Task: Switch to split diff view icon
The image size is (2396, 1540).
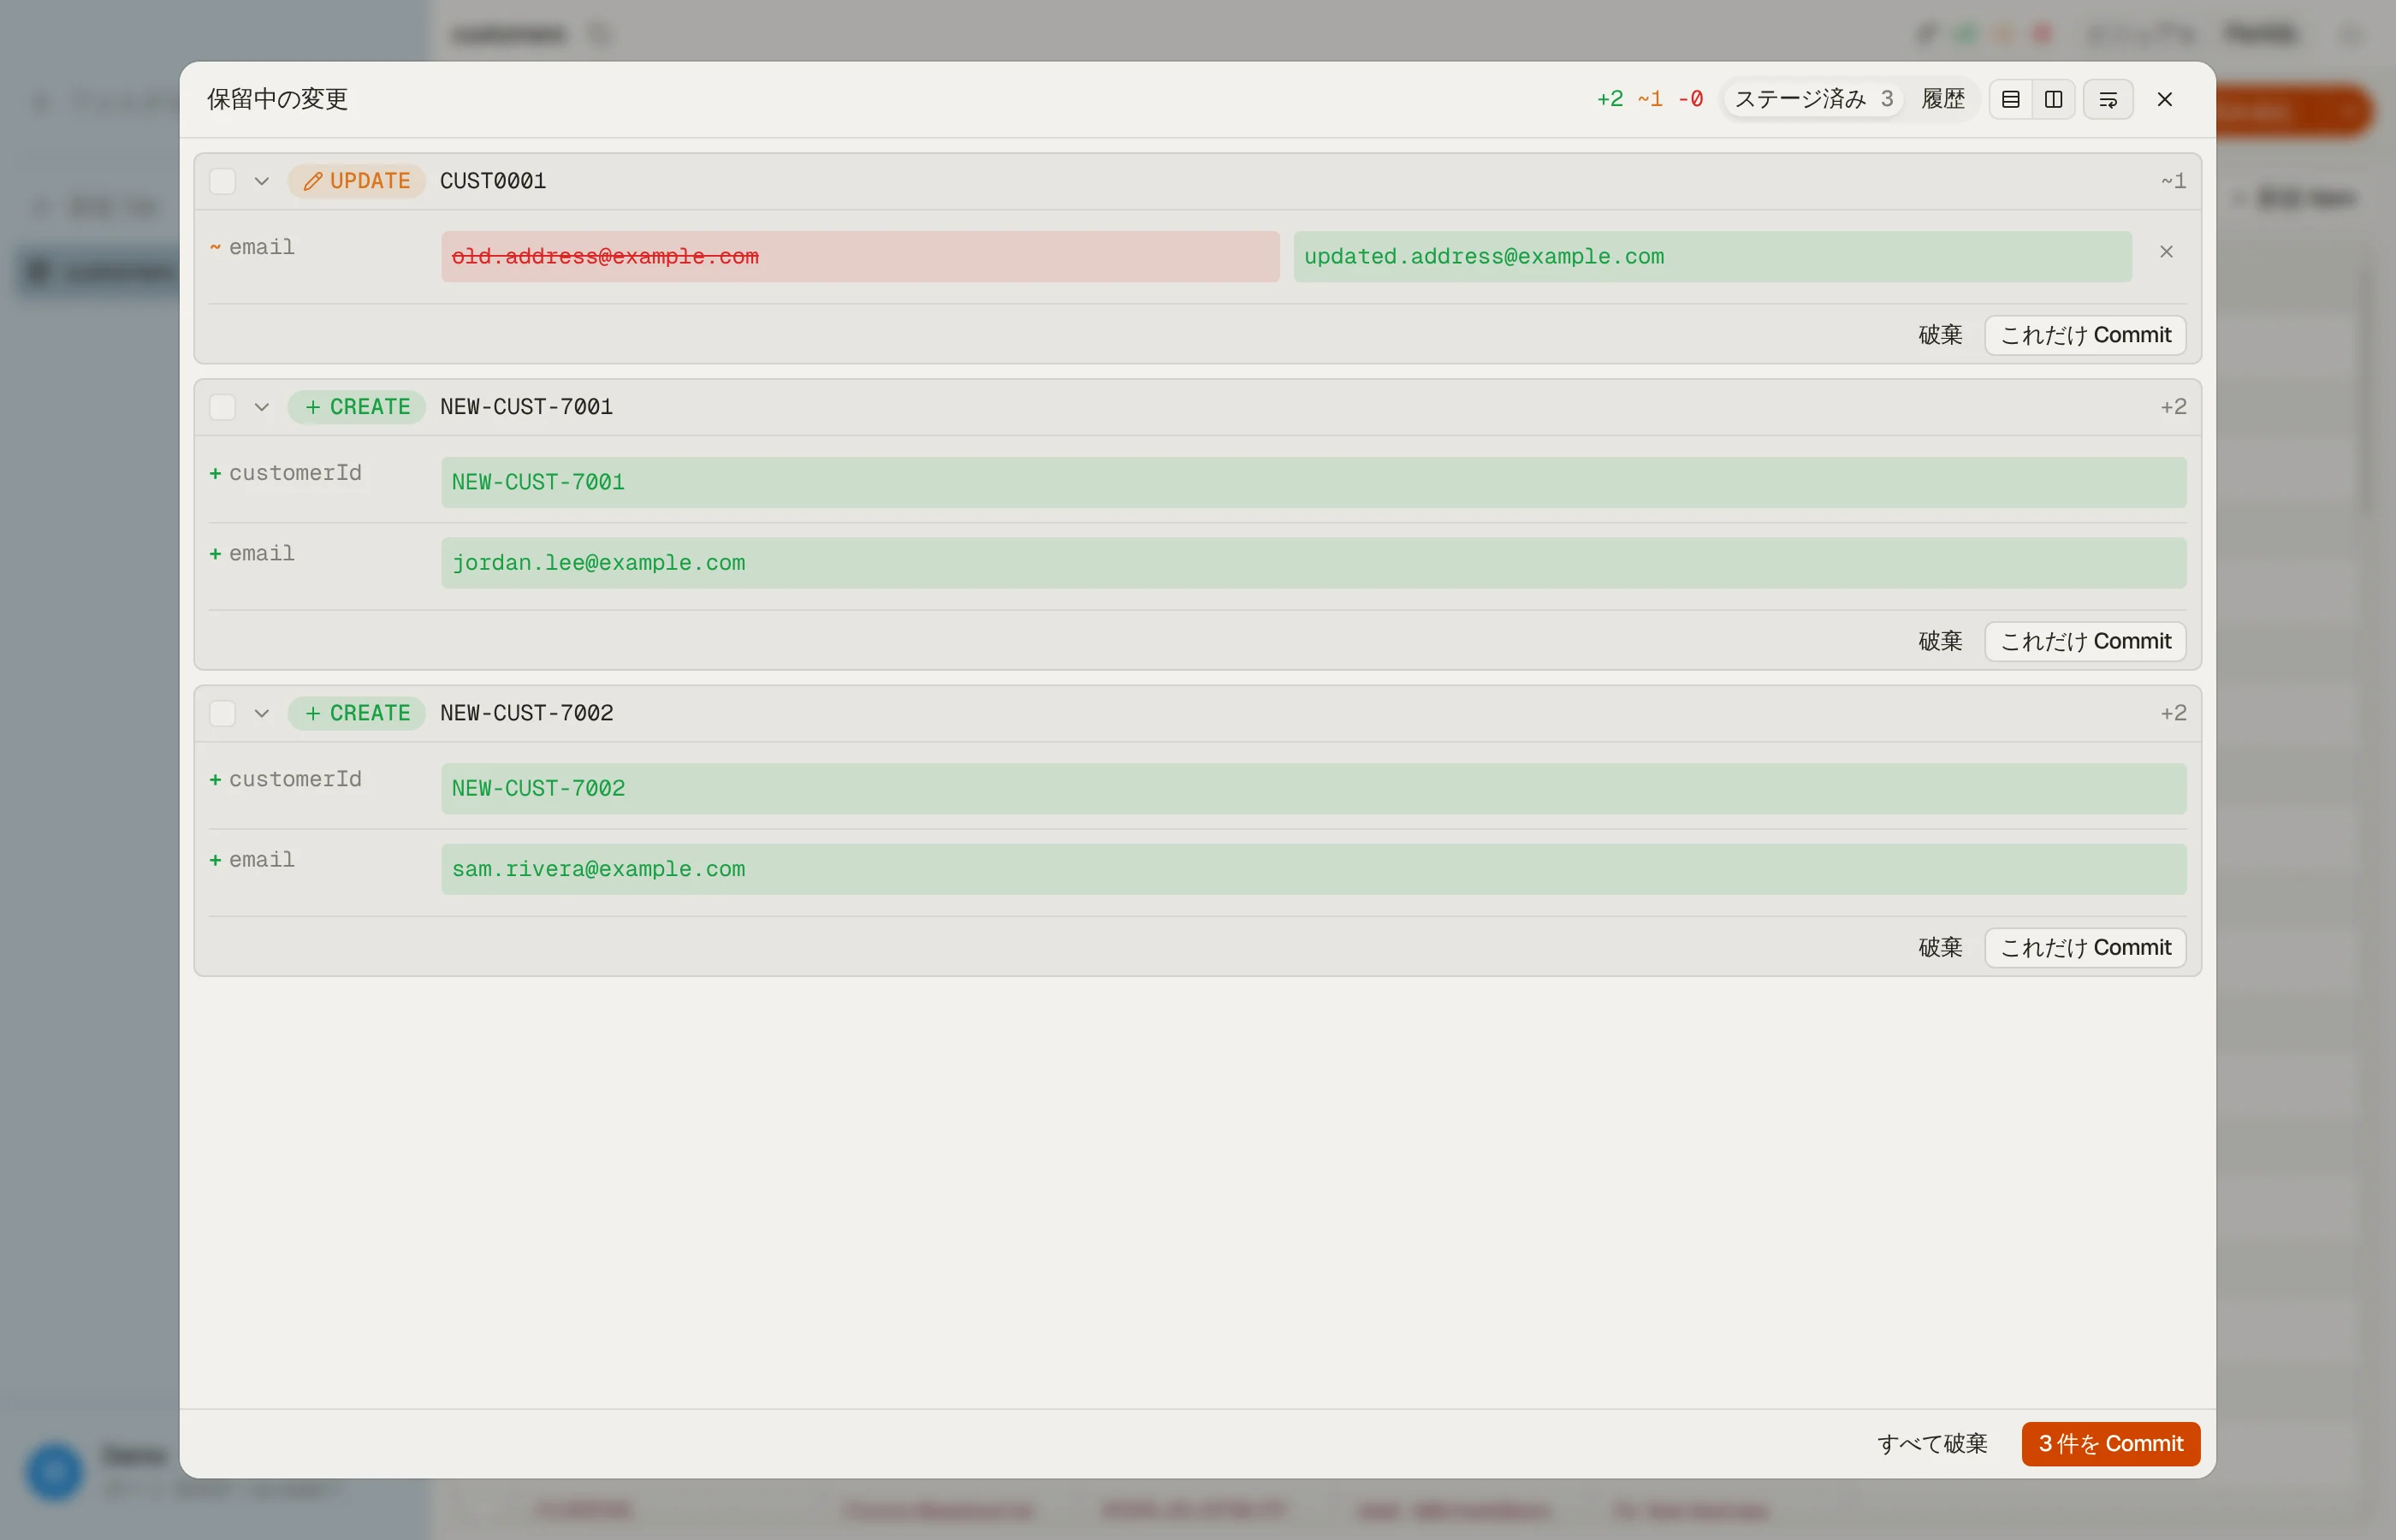Action: click(x=2053, y=99)
